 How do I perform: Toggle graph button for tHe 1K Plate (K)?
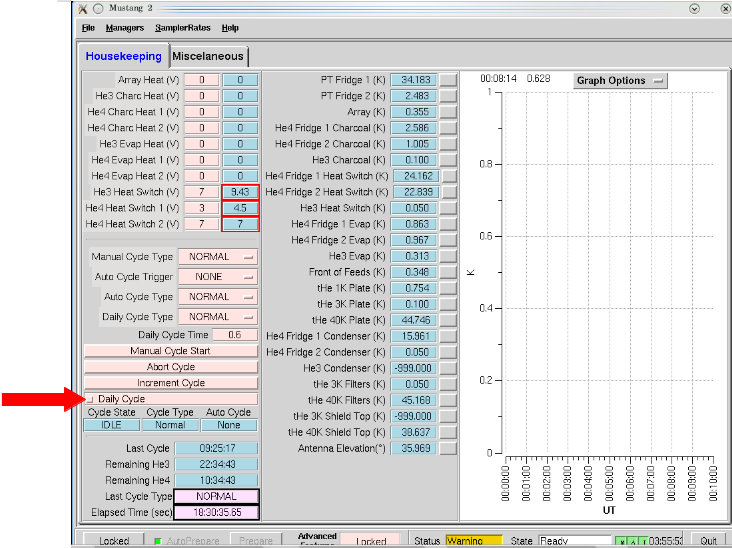448,288
